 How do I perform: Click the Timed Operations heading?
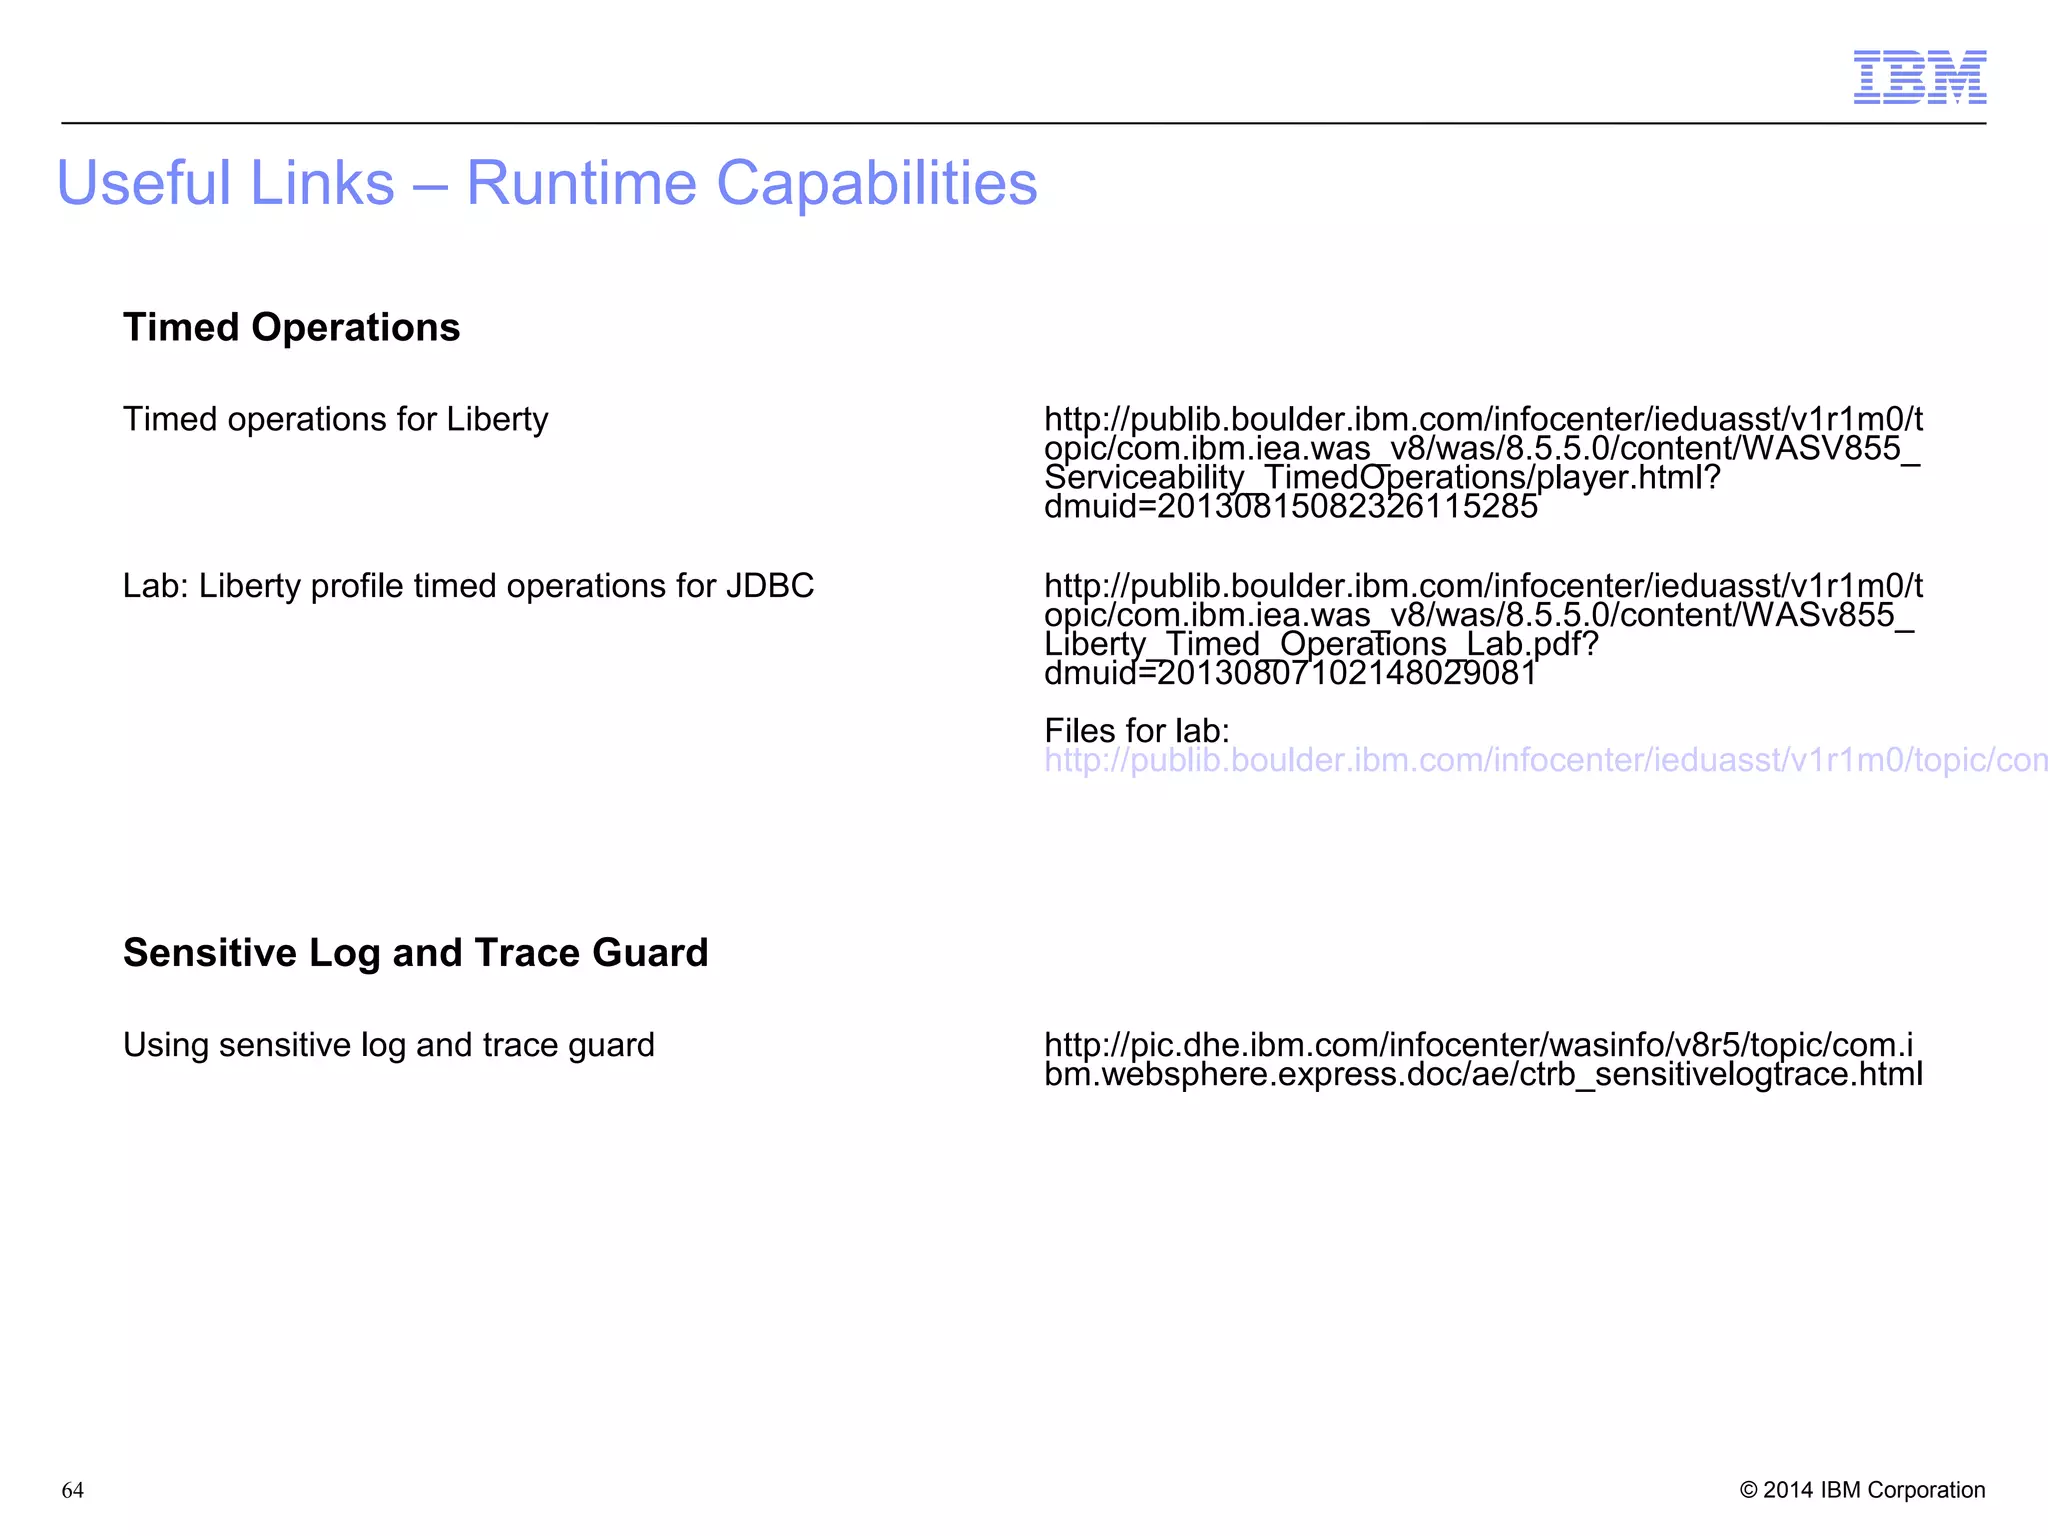click(x=291, y=328)
